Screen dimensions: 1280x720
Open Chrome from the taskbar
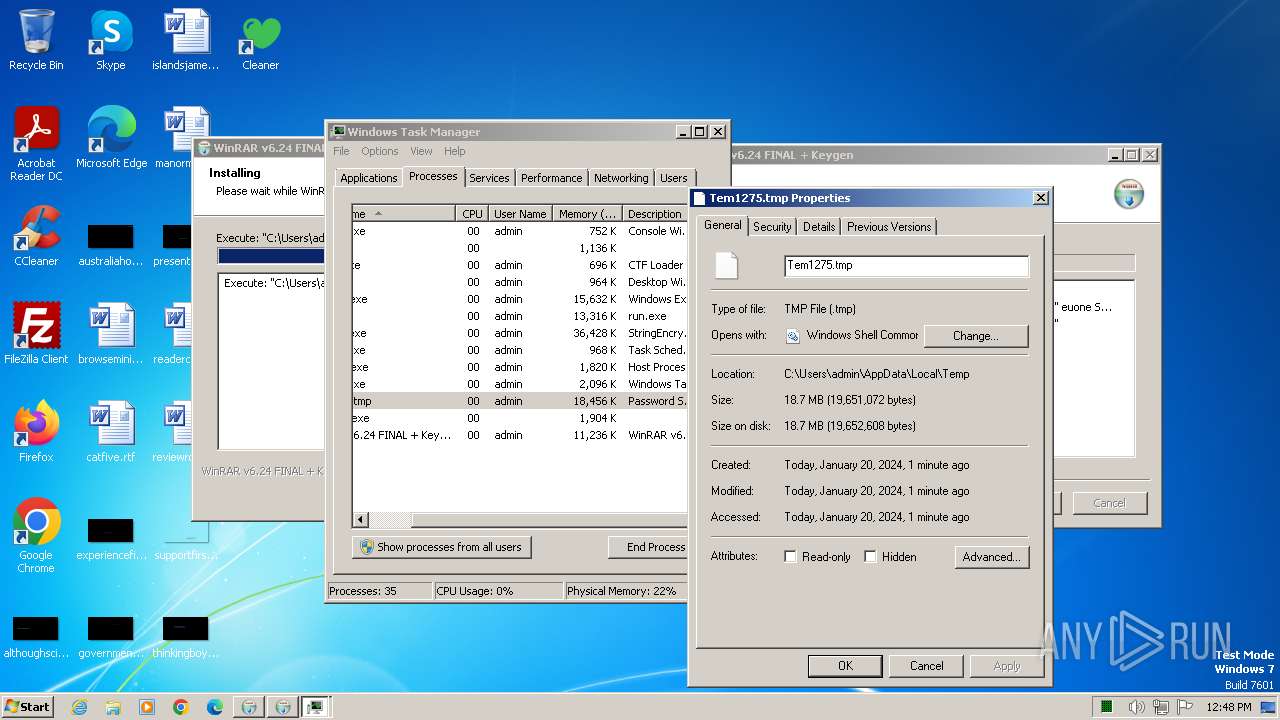point(181,707)
